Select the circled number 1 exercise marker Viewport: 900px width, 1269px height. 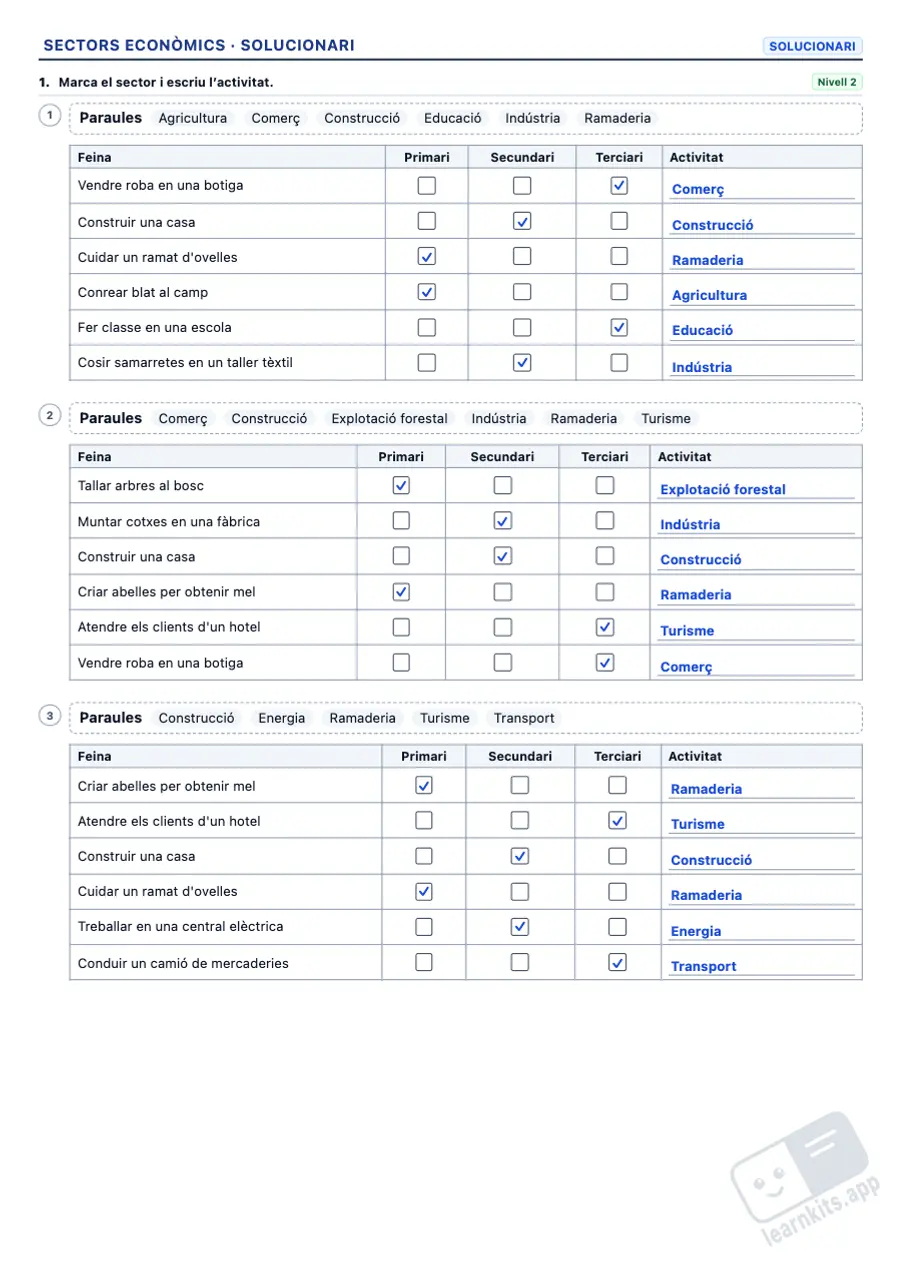coord(49,115)
